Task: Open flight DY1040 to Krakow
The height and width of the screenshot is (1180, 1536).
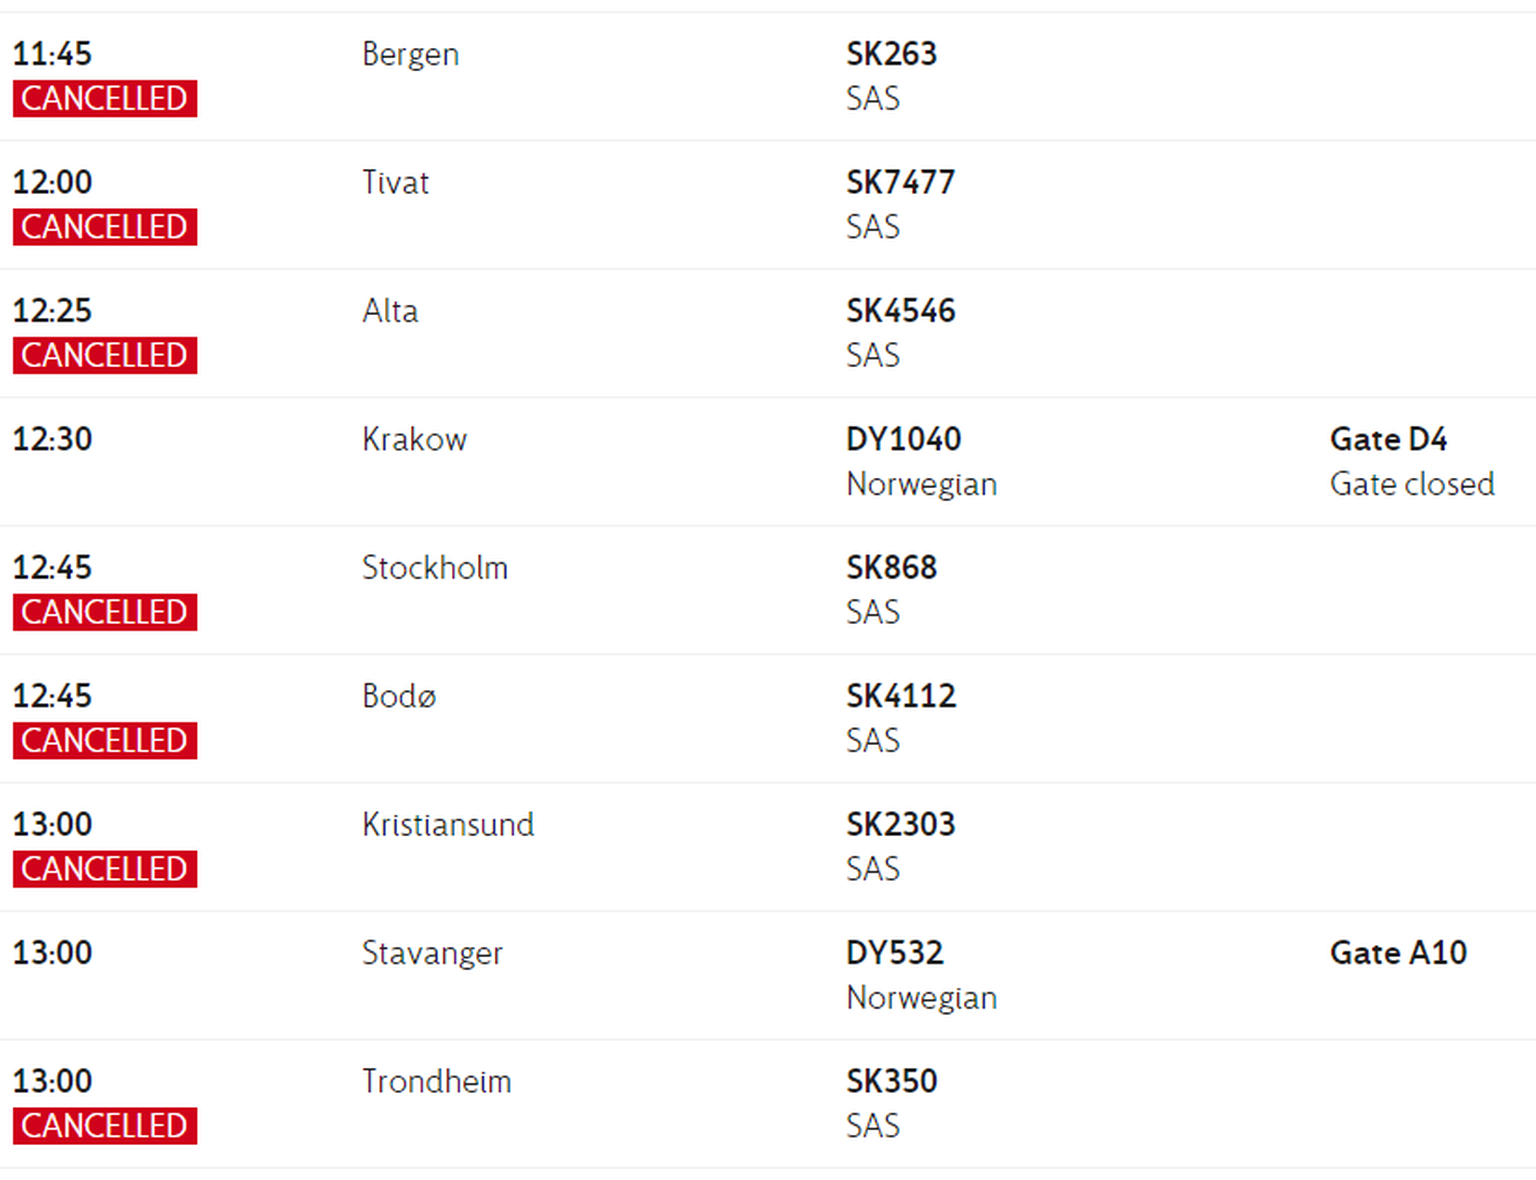Action: 768,461
